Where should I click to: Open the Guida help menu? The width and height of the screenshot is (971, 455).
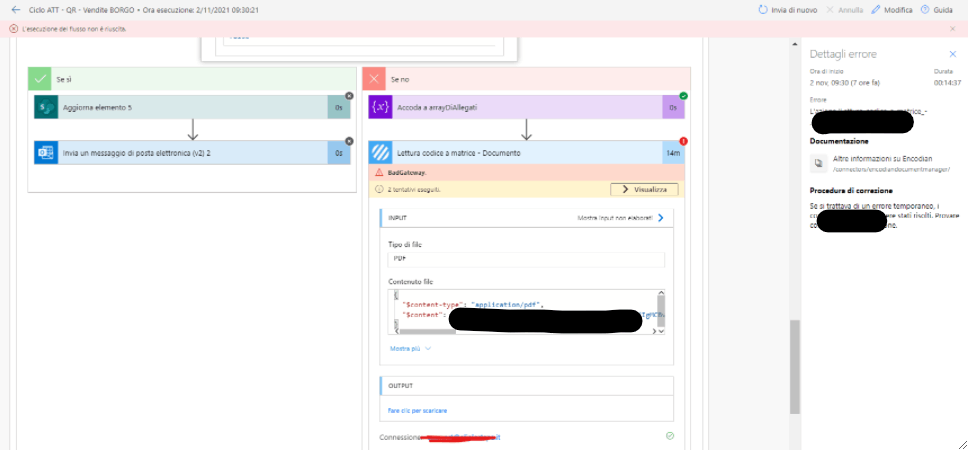point(936,10)
